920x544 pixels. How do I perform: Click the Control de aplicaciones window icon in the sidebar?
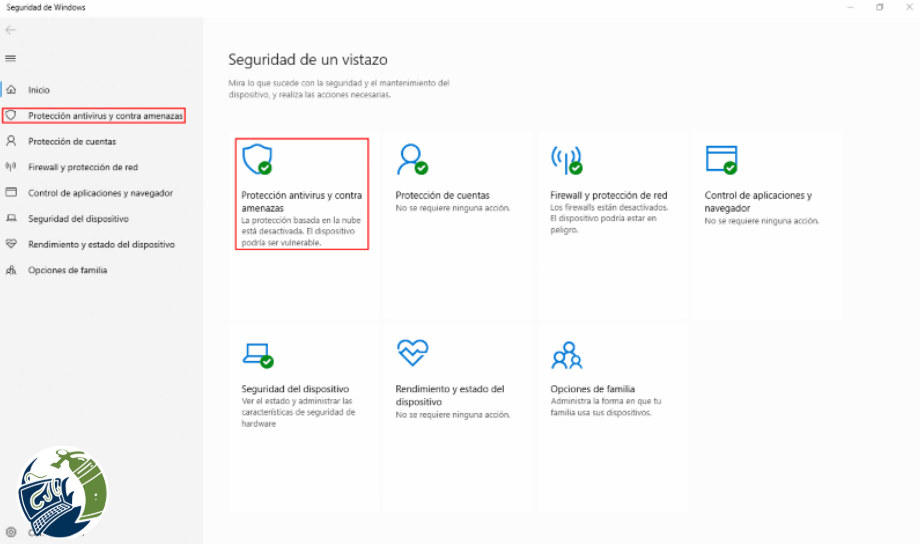tap(11, 192)
